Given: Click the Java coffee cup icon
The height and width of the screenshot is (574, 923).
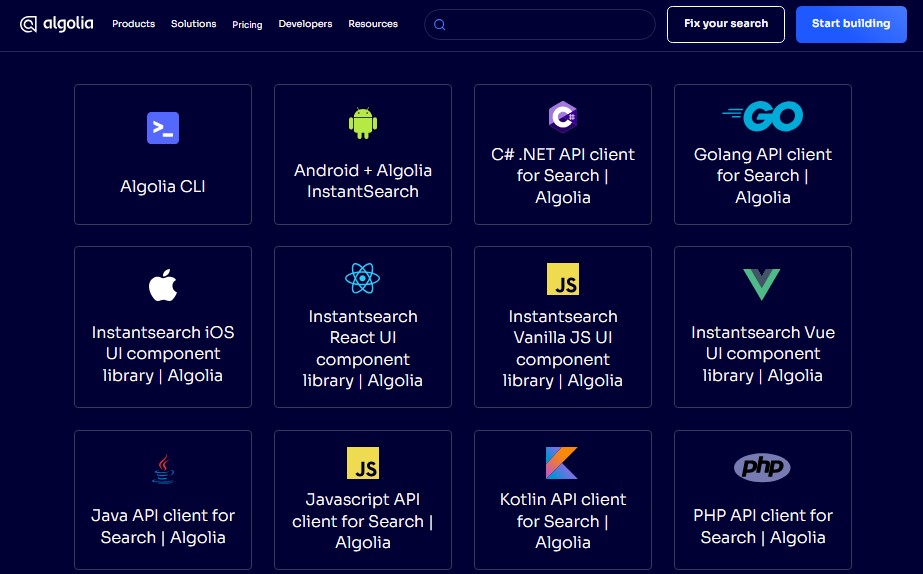Looking at the screenshot, I should coord(163,469).
